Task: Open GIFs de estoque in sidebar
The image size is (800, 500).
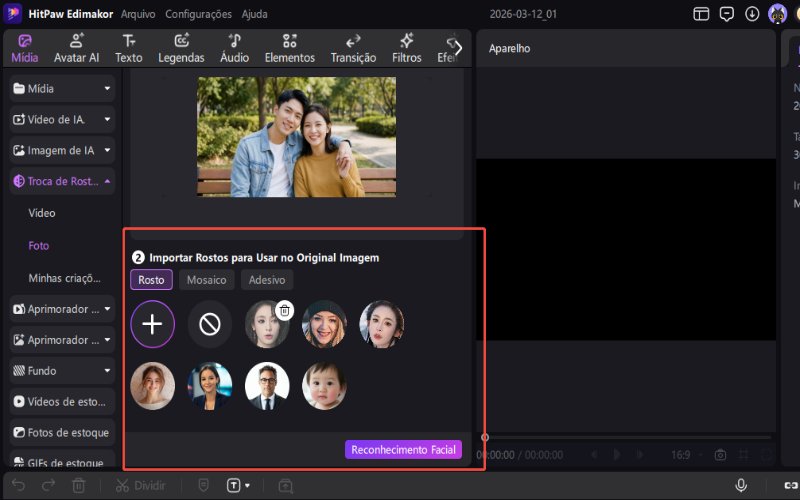Action: click(62, 462)
